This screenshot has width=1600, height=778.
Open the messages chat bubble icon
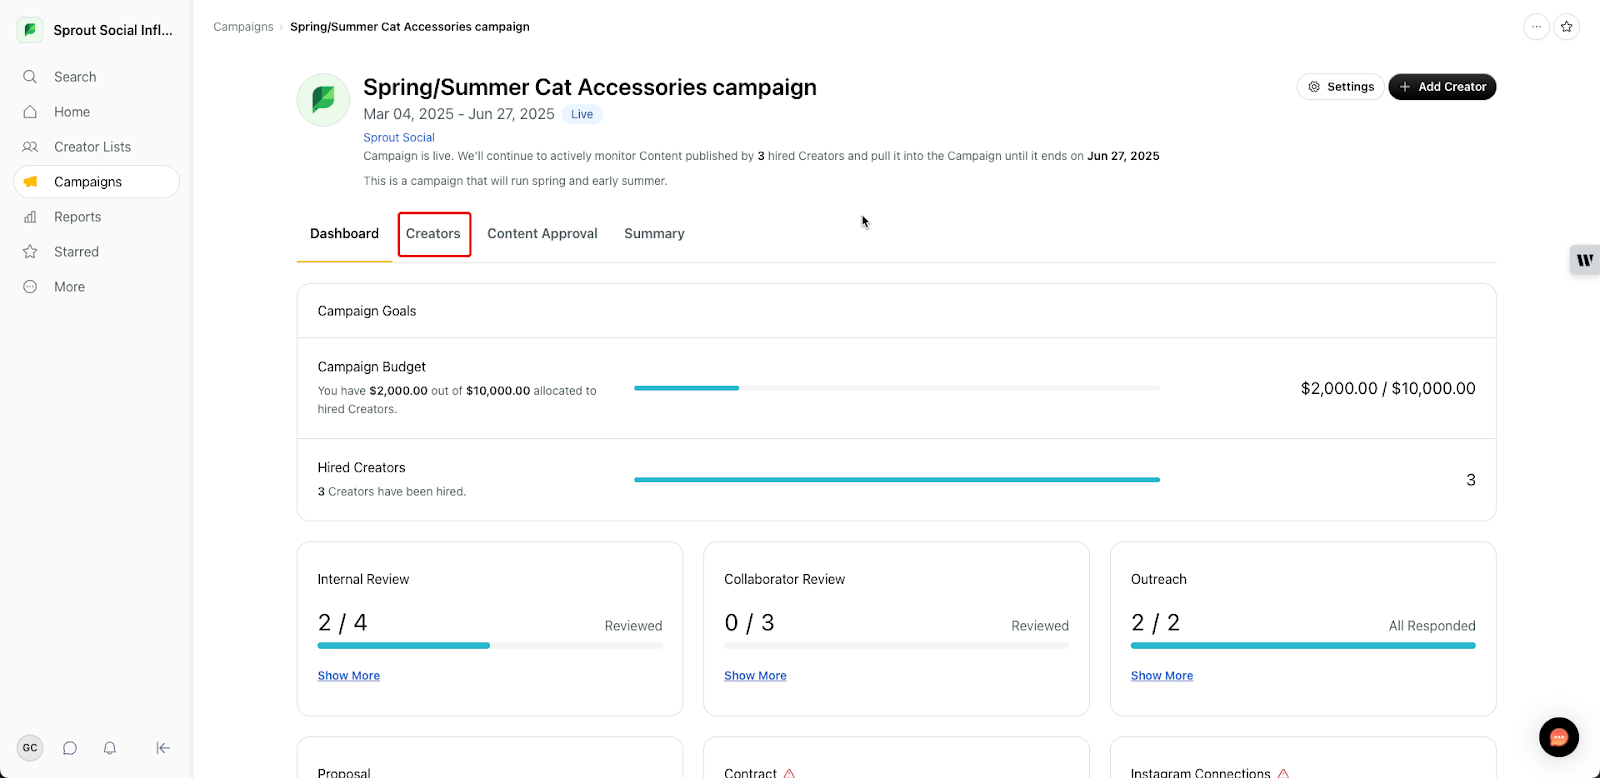pos(70,748)
